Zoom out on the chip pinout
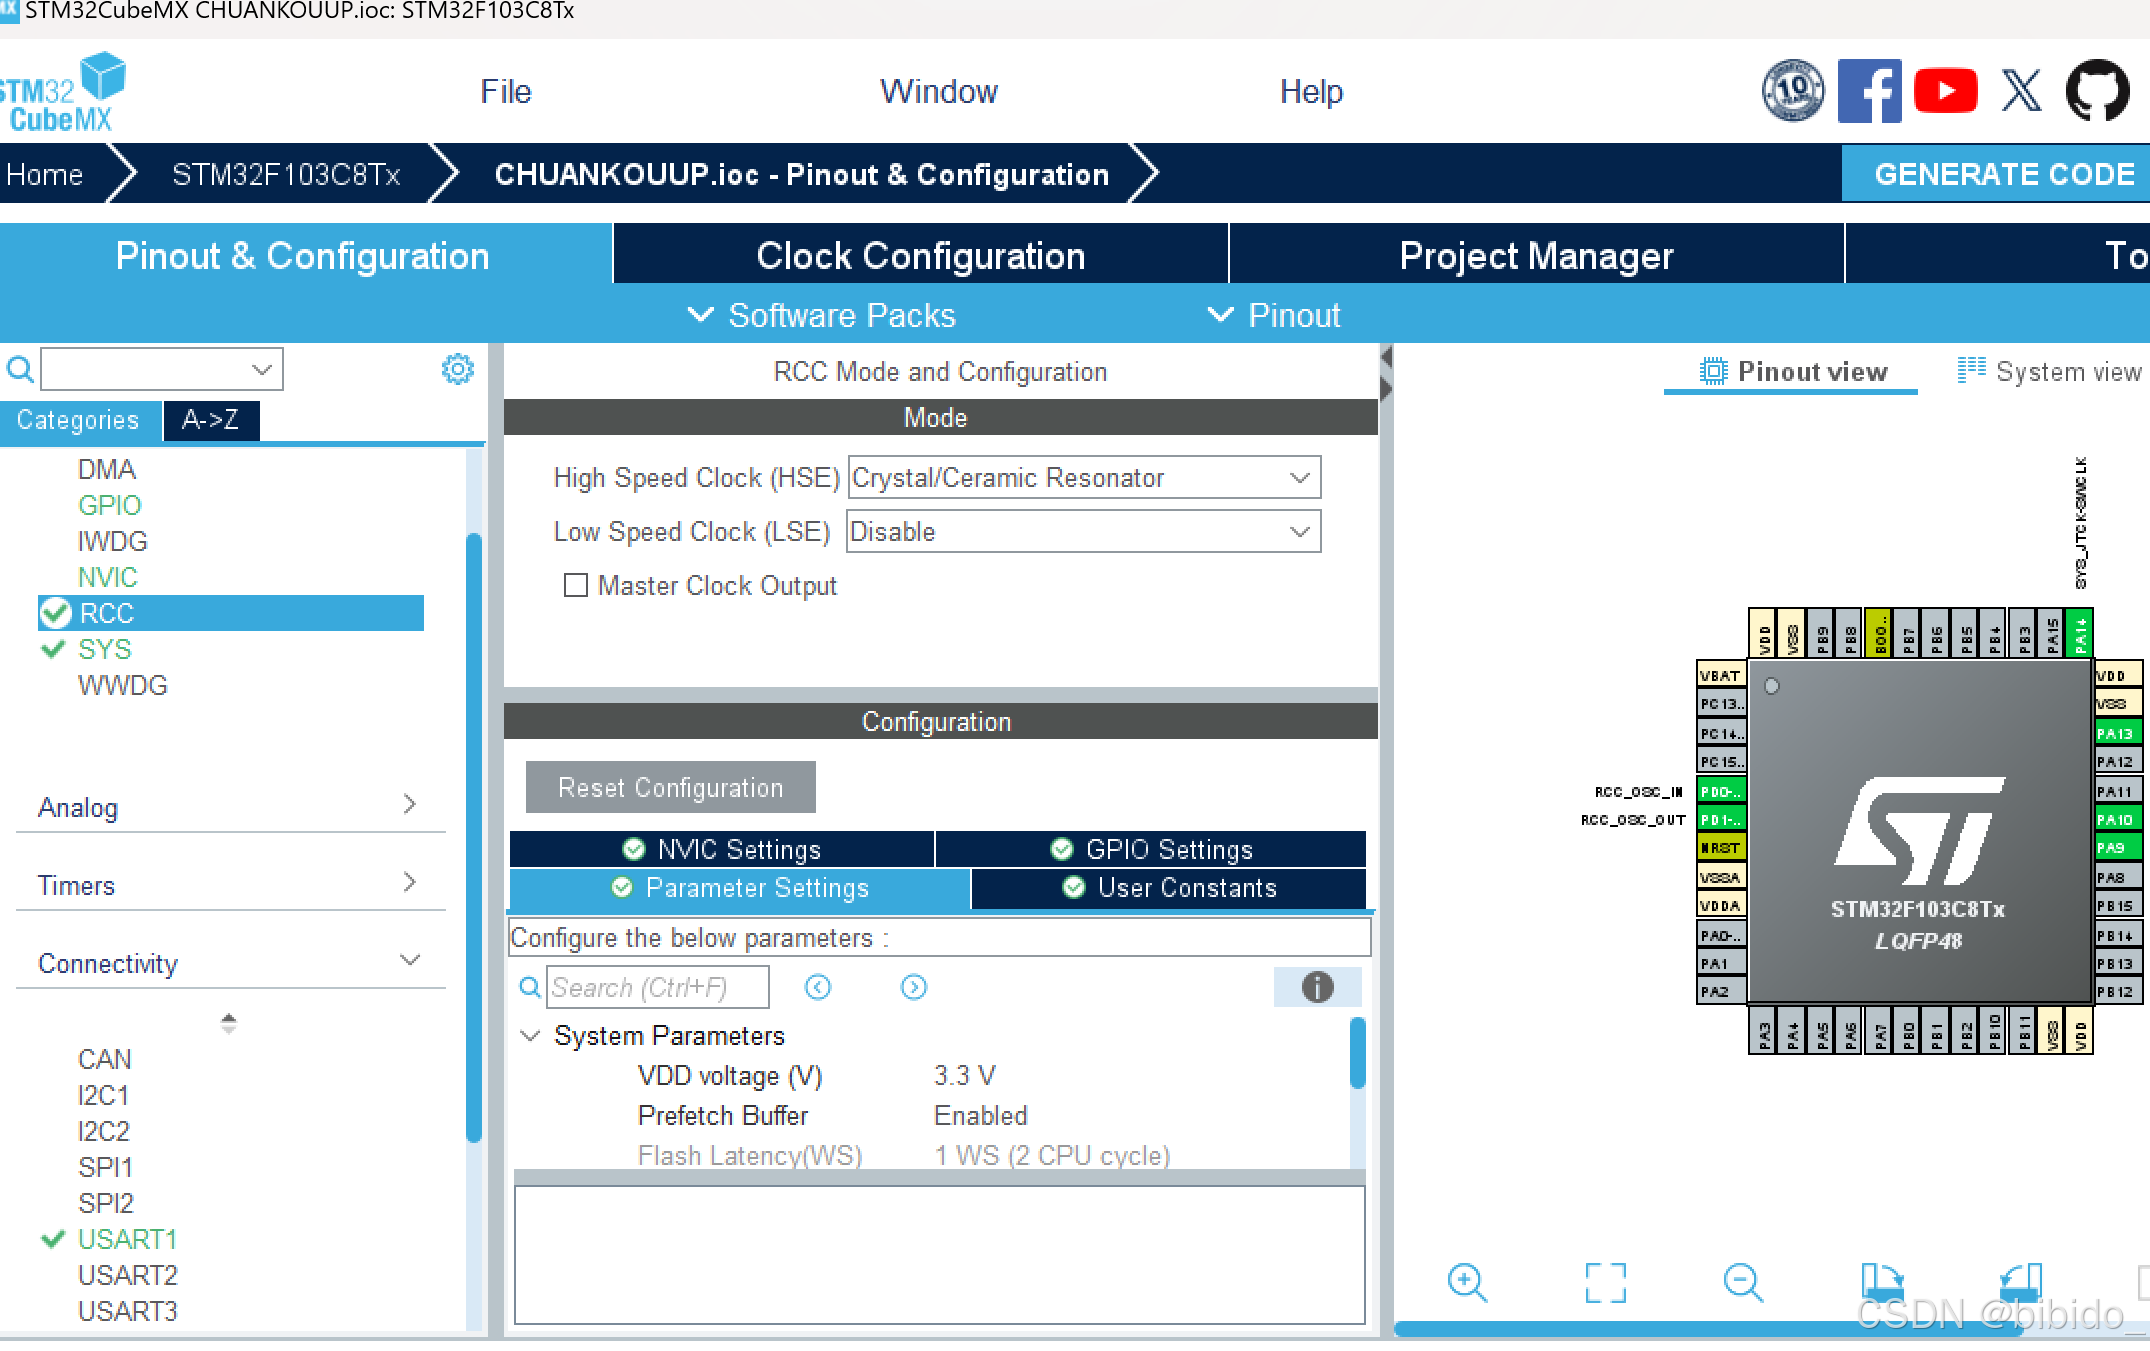This screenshot has width=2150, height=1351. coord(1743,1281)
